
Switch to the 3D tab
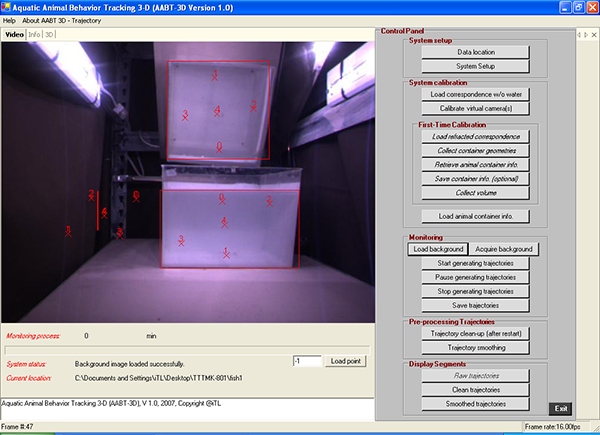(50, 34)
